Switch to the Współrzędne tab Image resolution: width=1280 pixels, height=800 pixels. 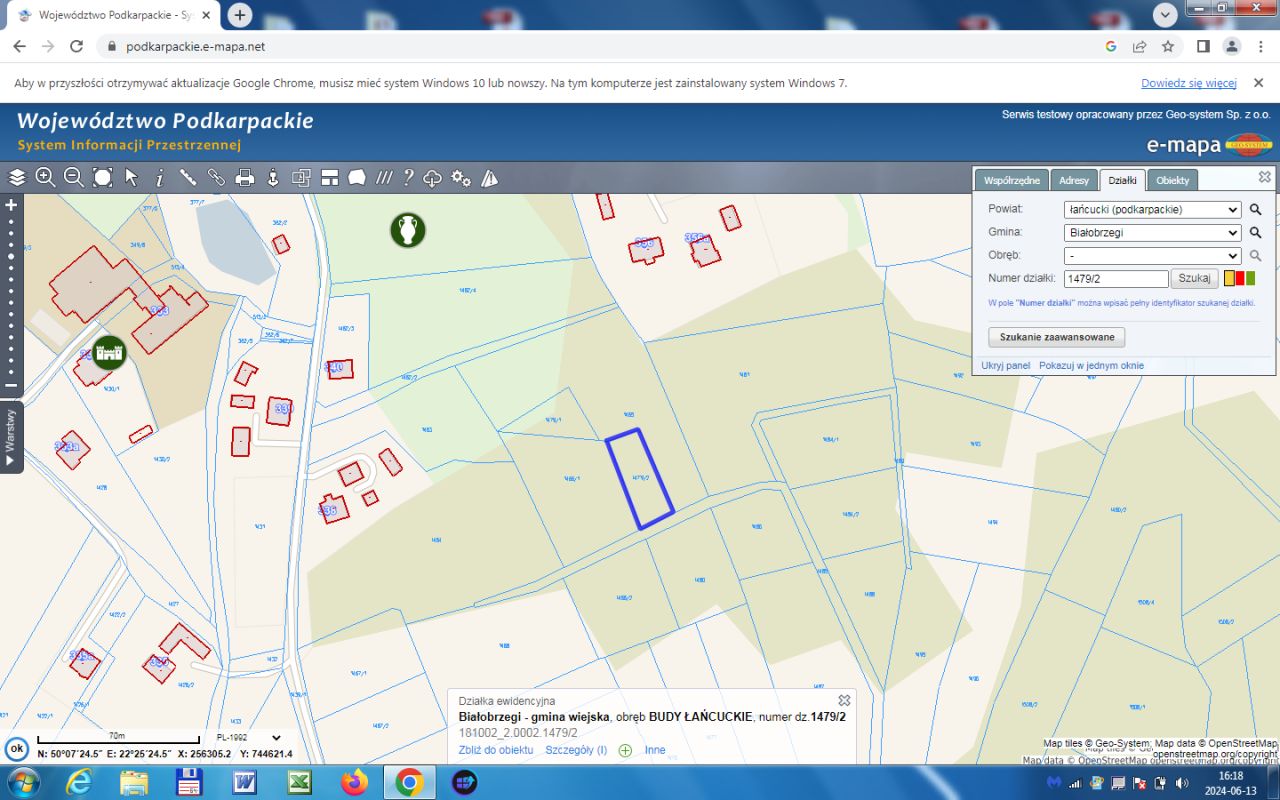1011,180
